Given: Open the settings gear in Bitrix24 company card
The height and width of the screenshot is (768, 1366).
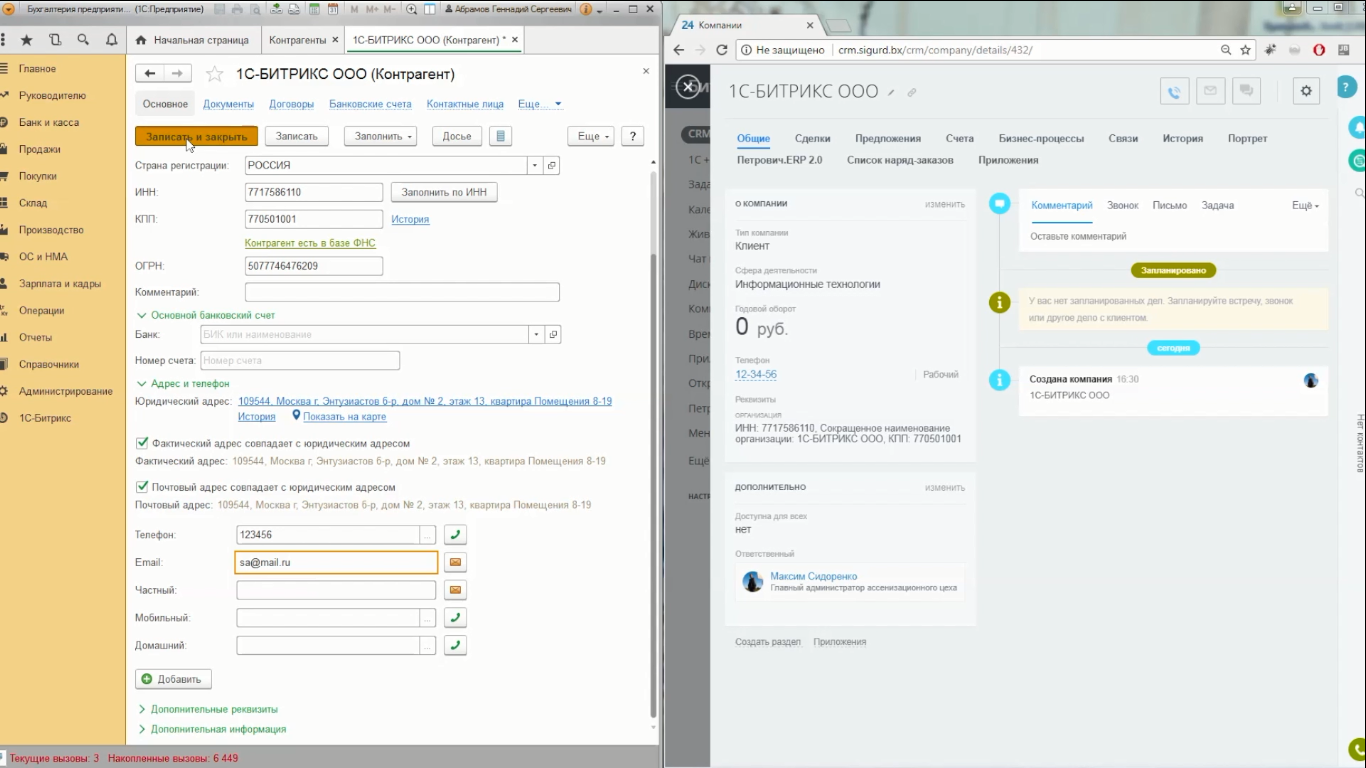Looking at the screenshot, I should point(1306,91).
